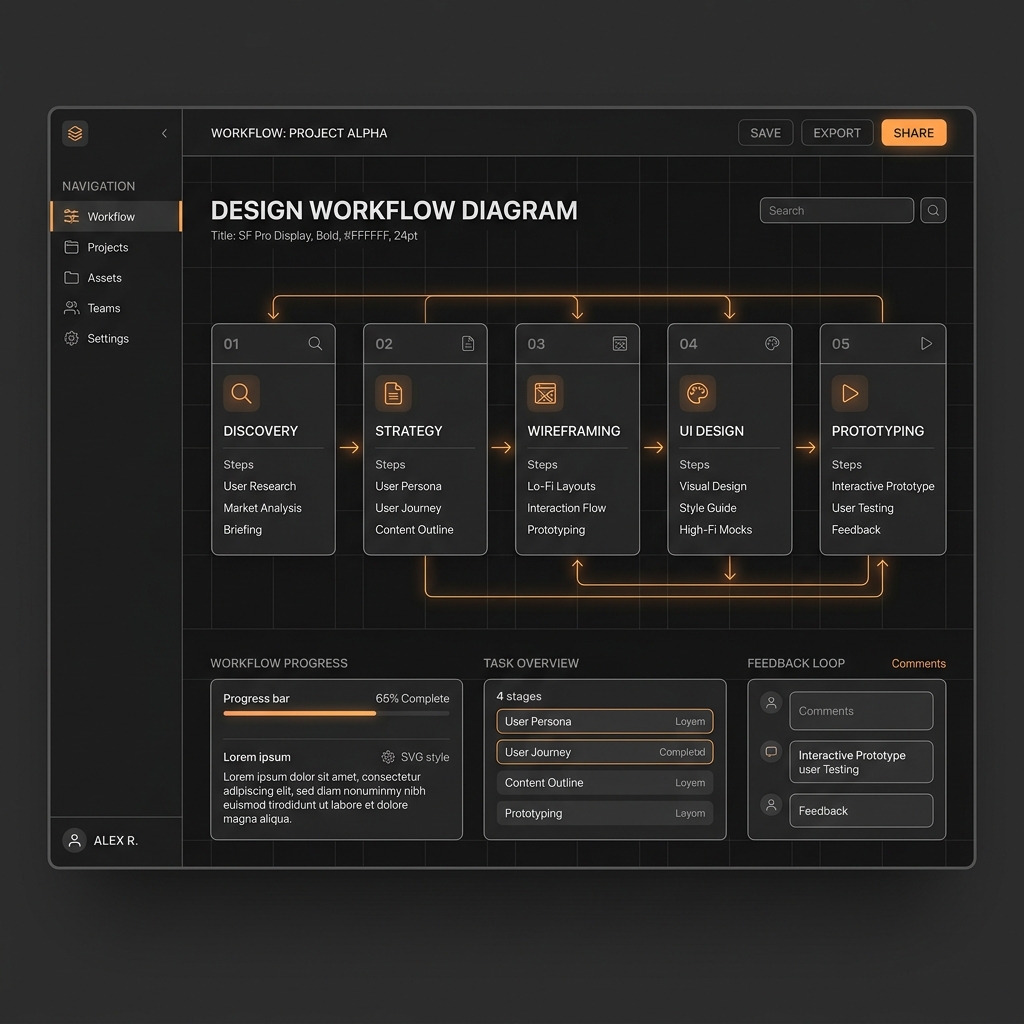Screen dimensions: 1024x1024
Task: Select the STRATEGY card title
Action: pos(409,431)
